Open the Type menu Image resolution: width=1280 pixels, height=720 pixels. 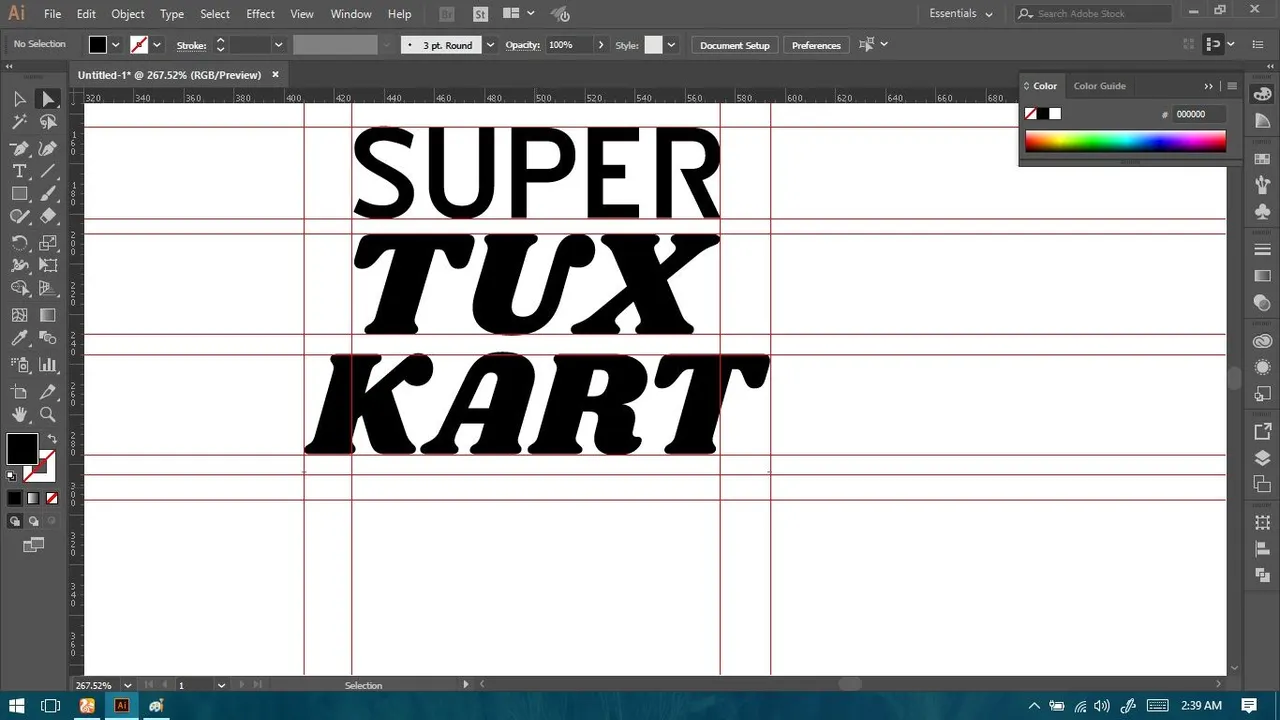(172, 14)
